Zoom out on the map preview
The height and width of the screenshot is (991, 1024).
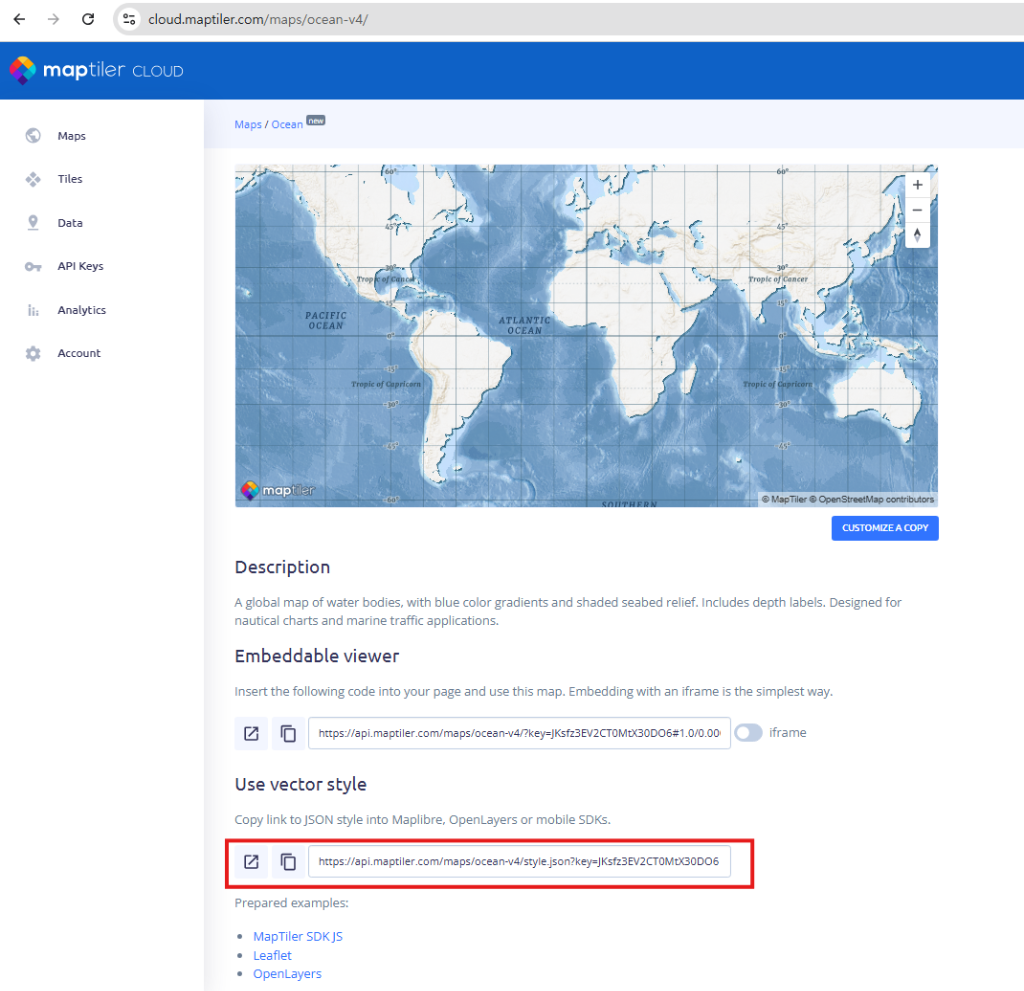coord(917,210)
